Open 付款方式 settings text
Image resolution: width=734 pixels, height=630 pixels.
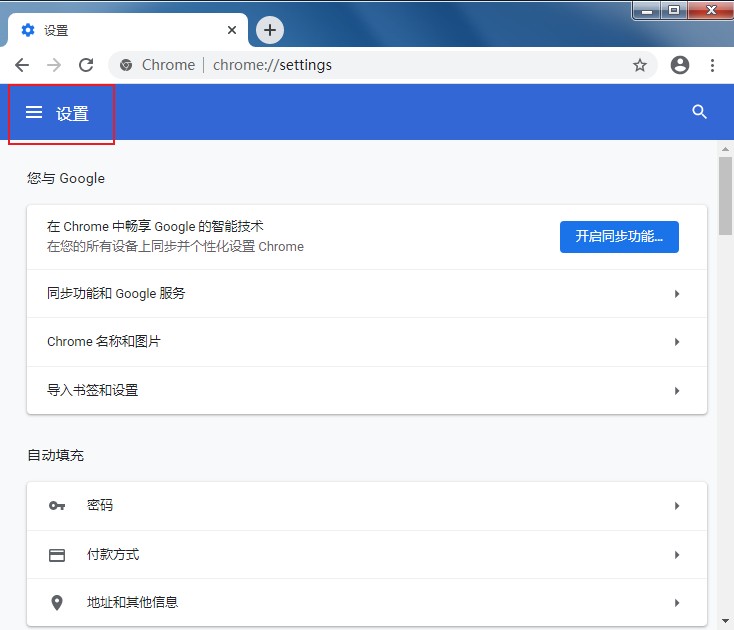pos(113,554)
